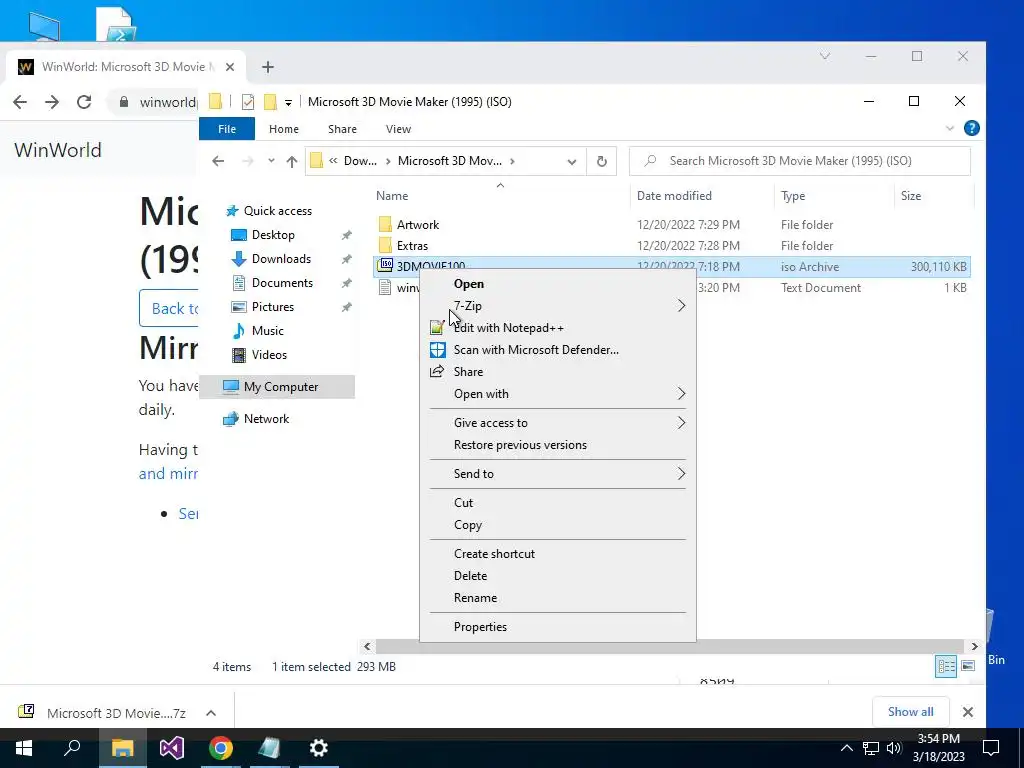The height and width of the screenshot is (768, 1024).
Task: Choose Cut from the context menu
Action: pos(558,502)
